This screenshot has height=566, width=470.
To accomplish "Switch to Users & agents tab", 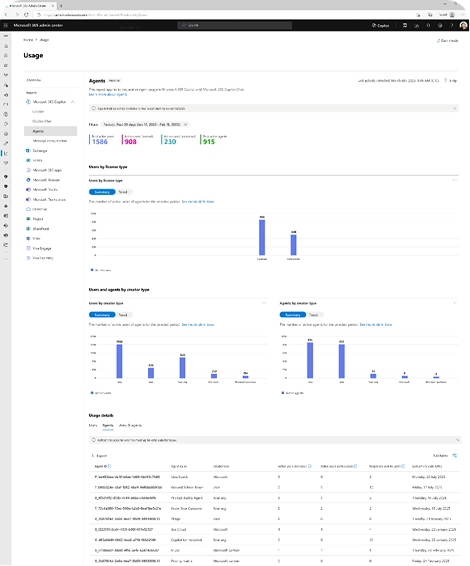I will pos(130,425).
